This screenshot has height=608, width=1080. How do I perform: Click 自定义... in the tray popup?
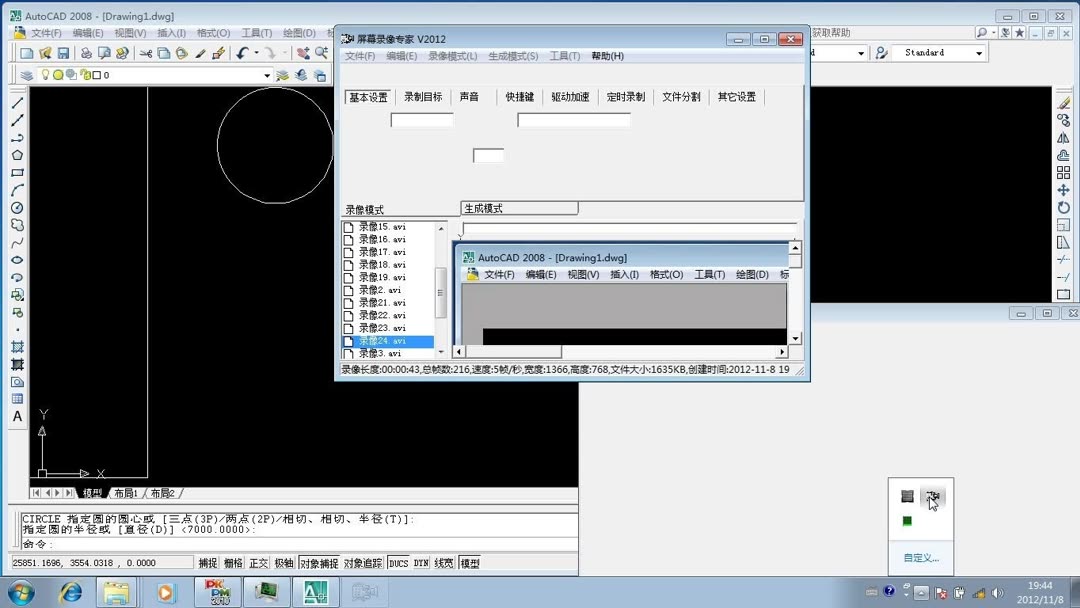[919, 557]
